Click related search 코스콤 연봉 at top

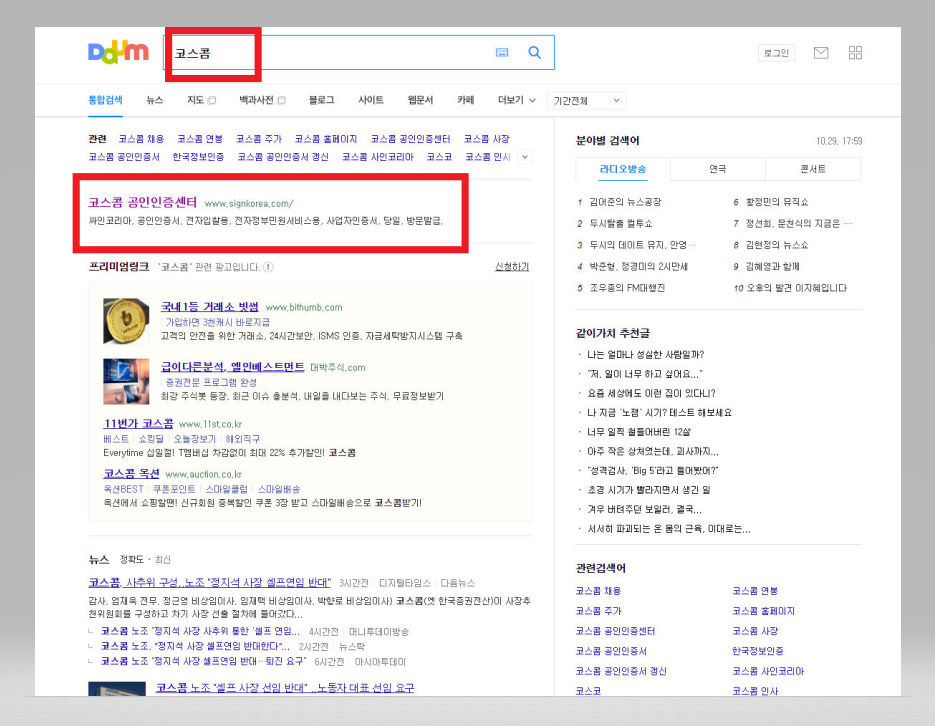click(x=200, y=139)
